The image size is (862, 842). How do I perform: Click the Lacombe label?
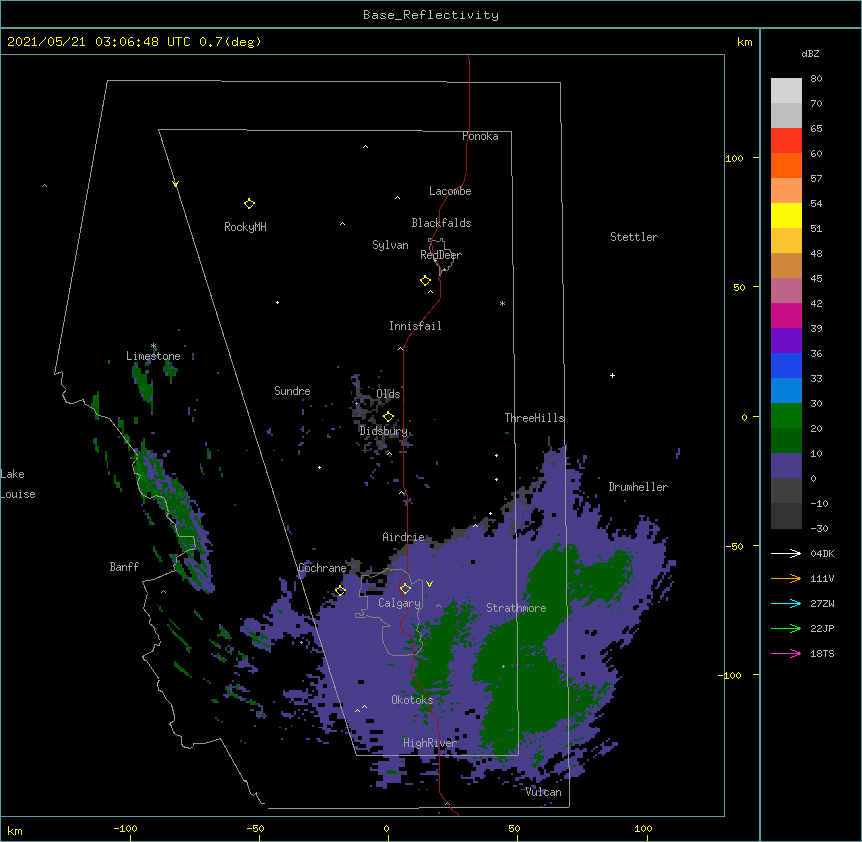click(450, 191)
